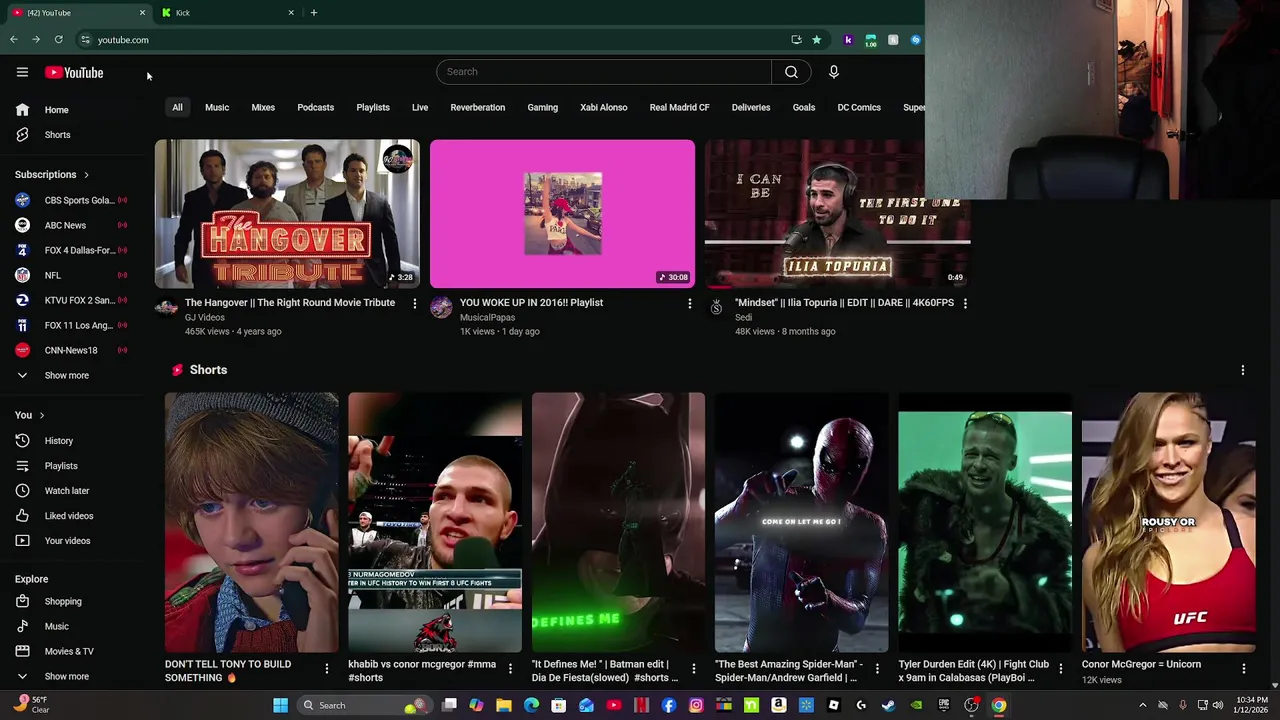Open three-dot menu for Tyler Durden Edit short
This screenshot has height=720, width=1280.
click(1060, 668)
